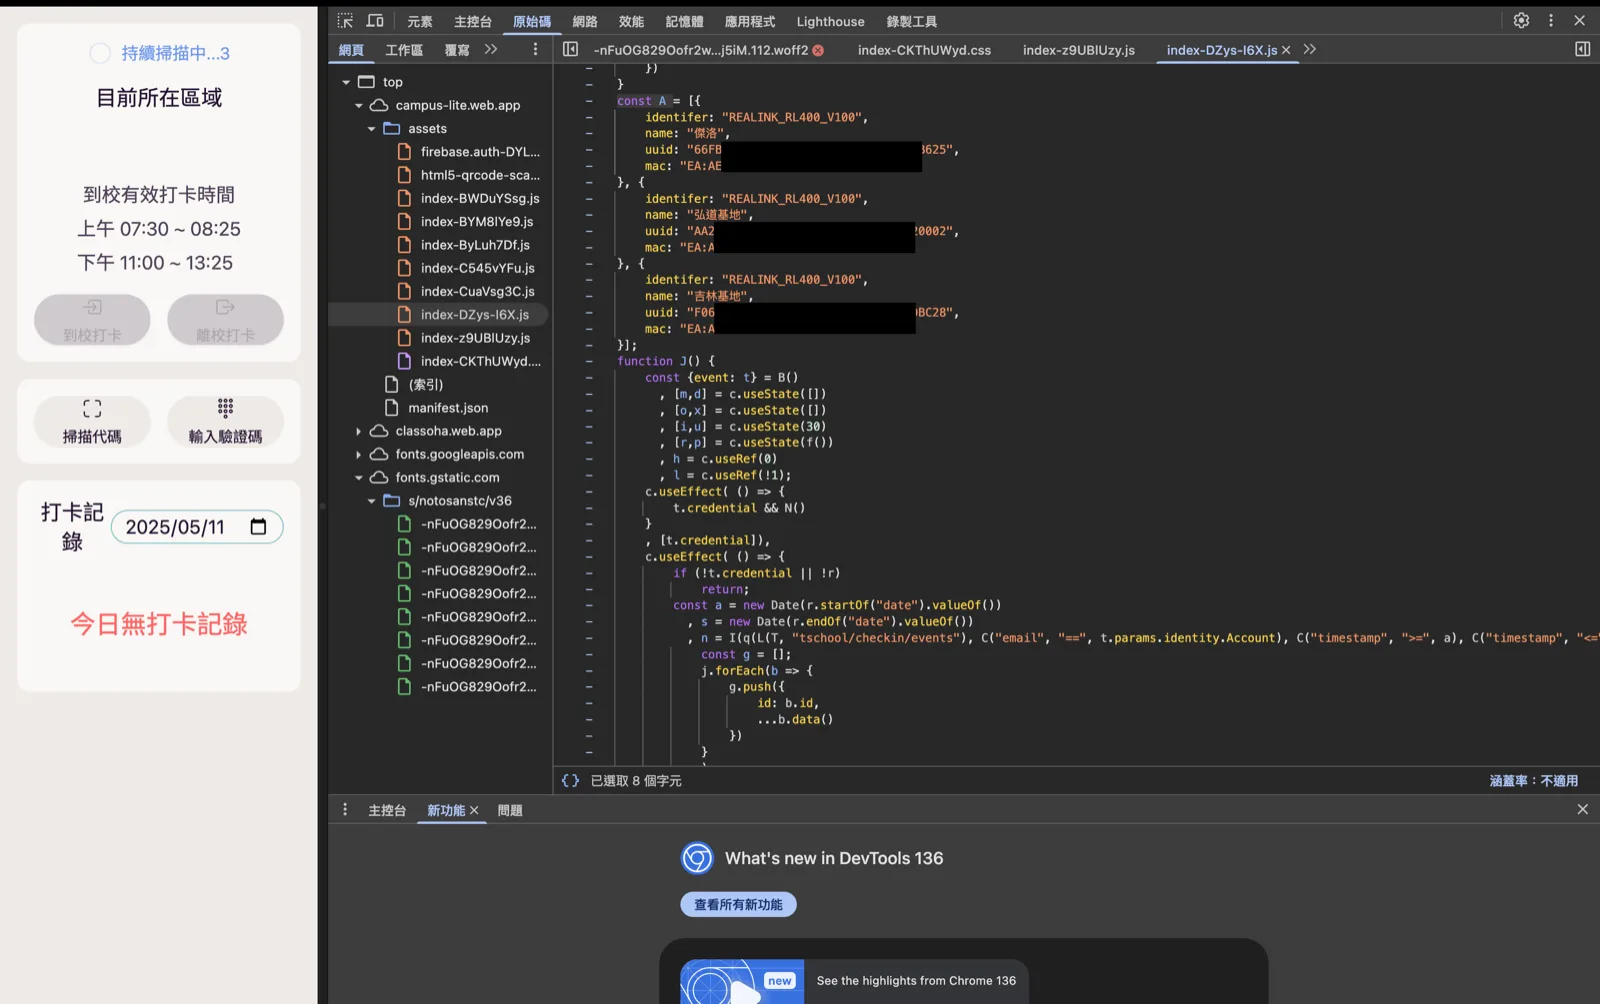The height and width of the screenshot is (1004, 1600).
Task: Click the 掃描代碼 scan code button
Action: (92, 421)
